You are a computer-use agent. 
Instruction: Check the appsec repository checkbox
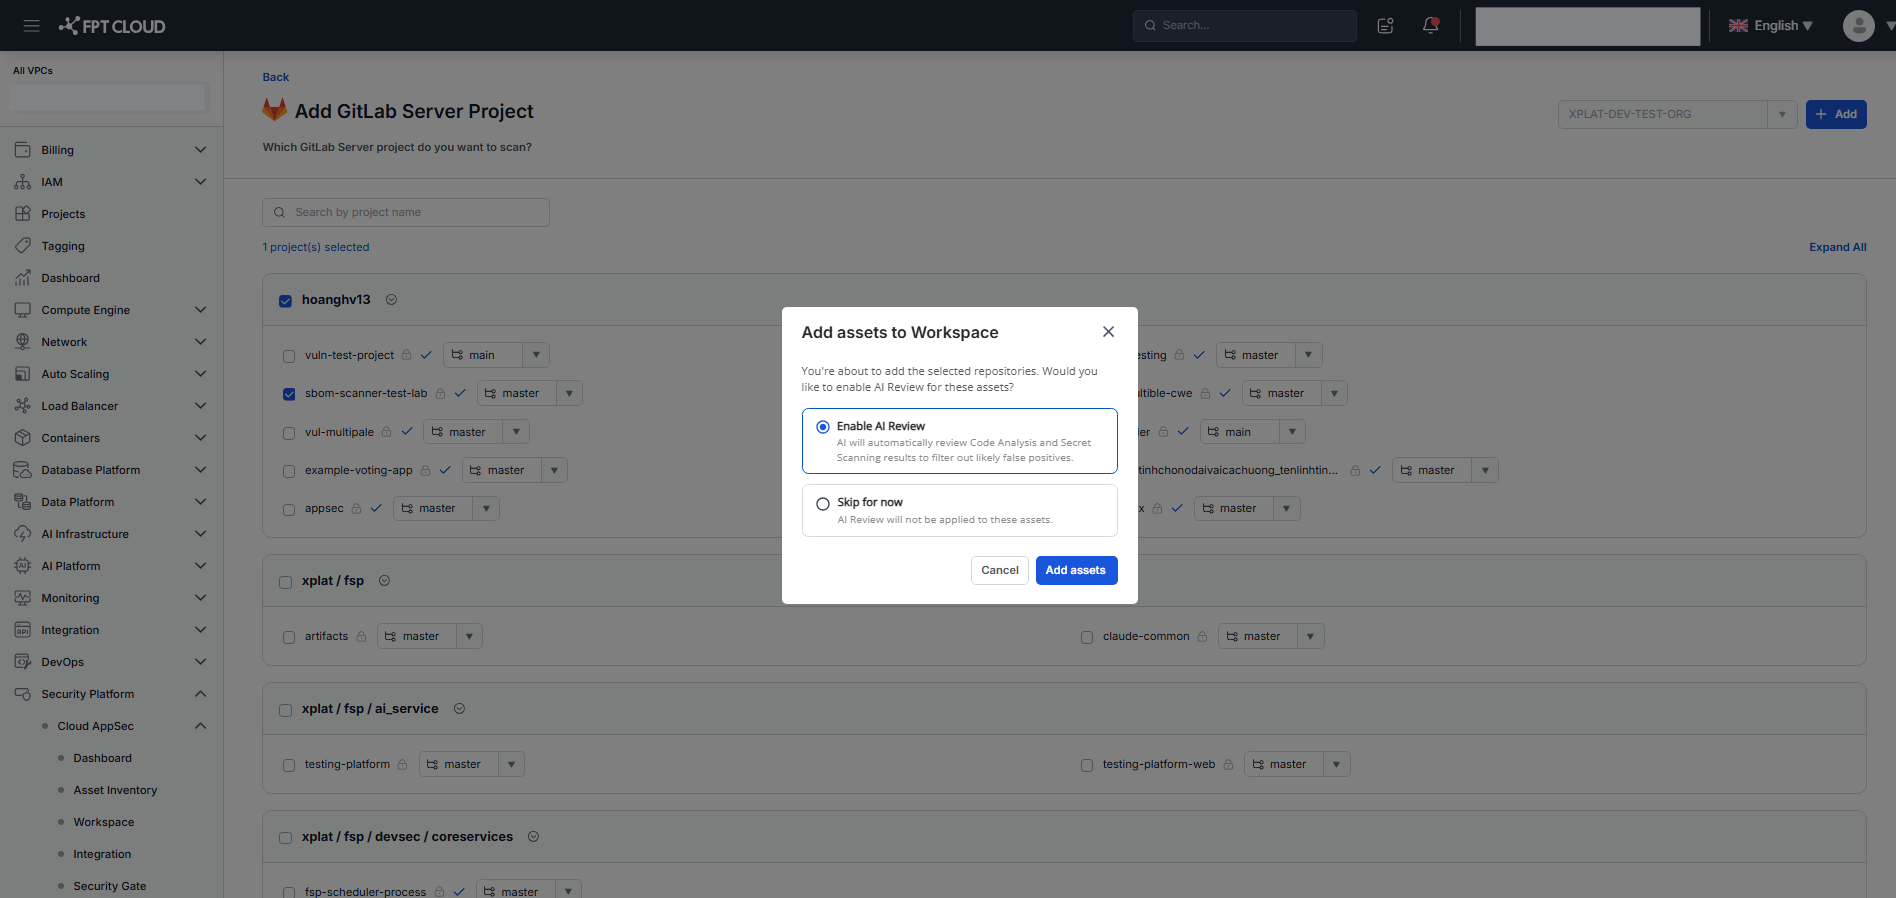tap(289, 510)
